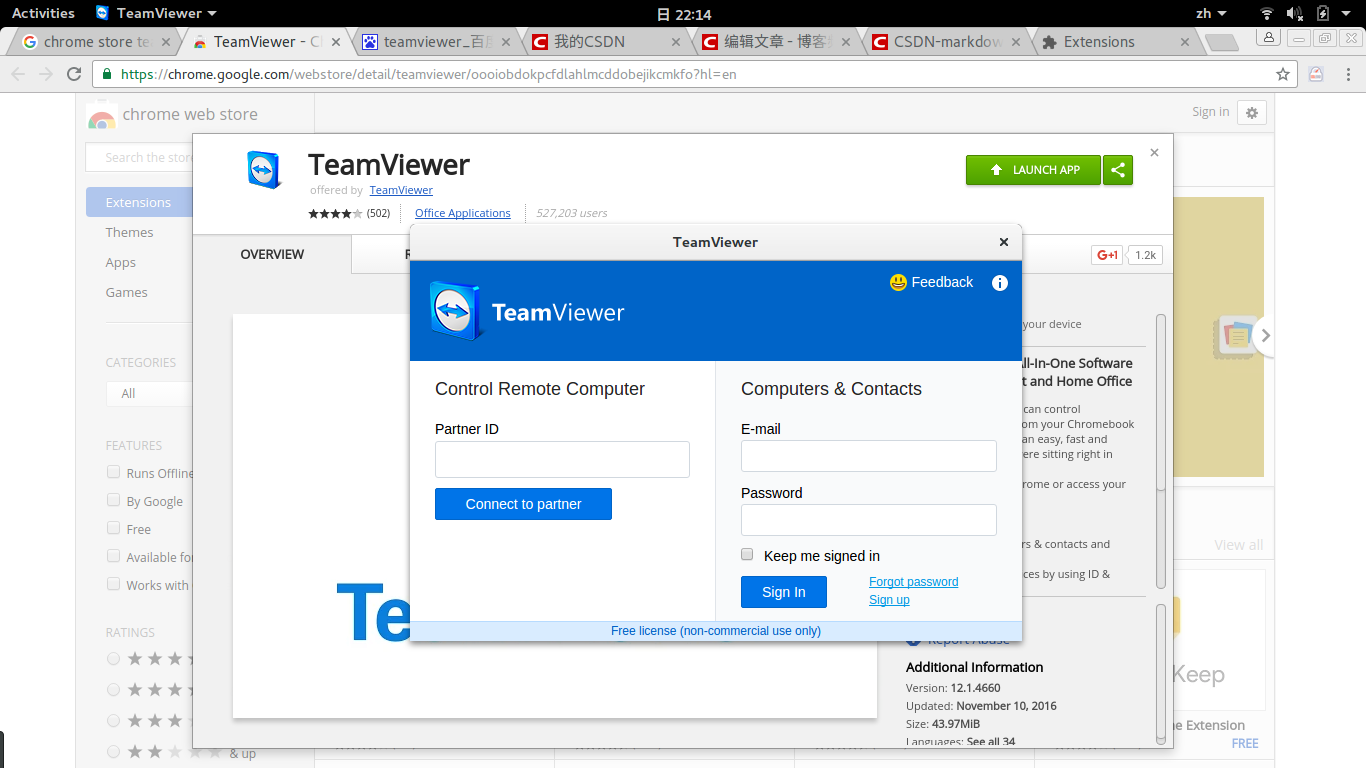Select the top ratings radio button
The image size is (1366, 768).
[113, 658]
